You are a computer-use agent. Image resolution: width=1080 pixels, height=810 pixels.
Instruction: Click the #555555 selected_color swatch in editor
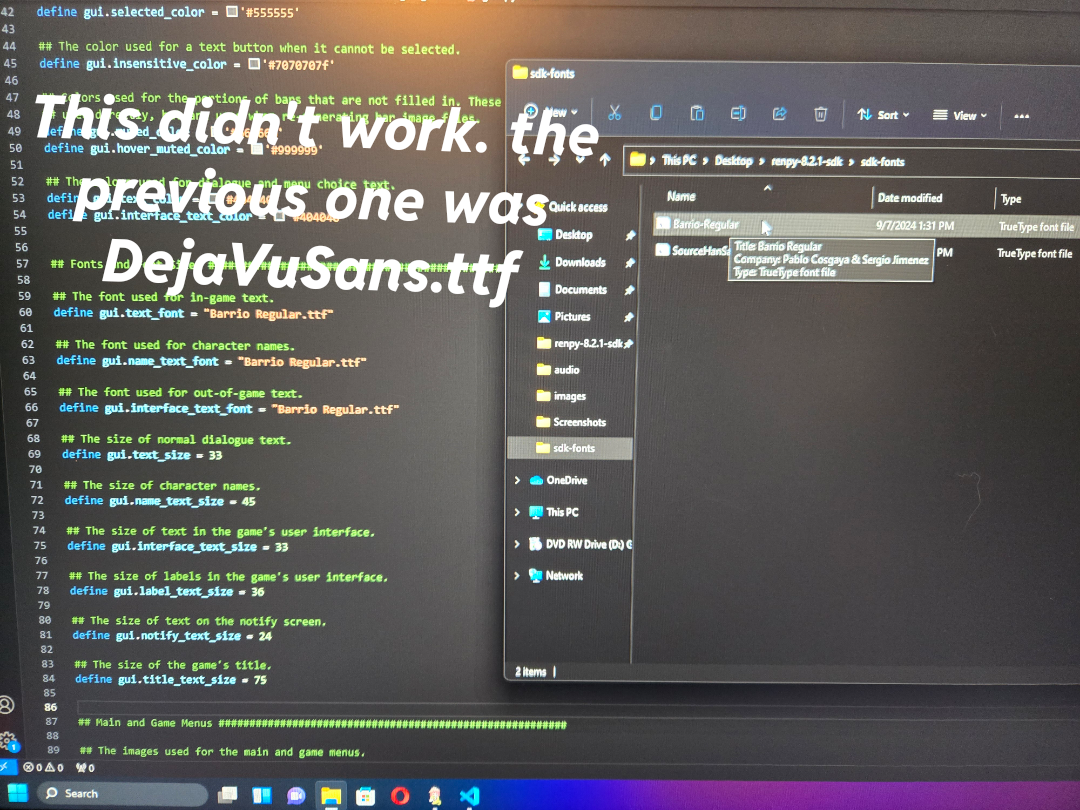(x=232, y=12)
